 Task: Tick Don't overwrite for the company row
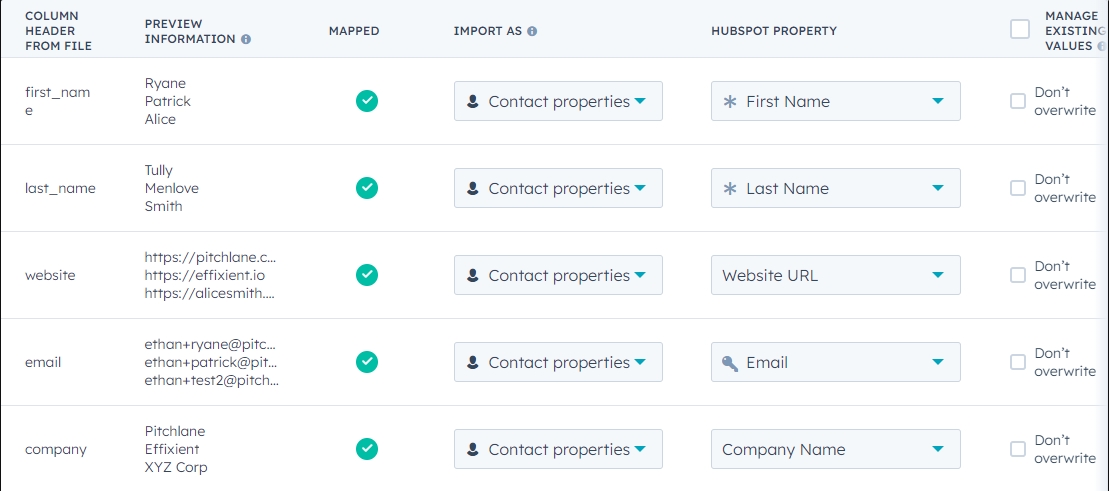tap(1018, 449)
